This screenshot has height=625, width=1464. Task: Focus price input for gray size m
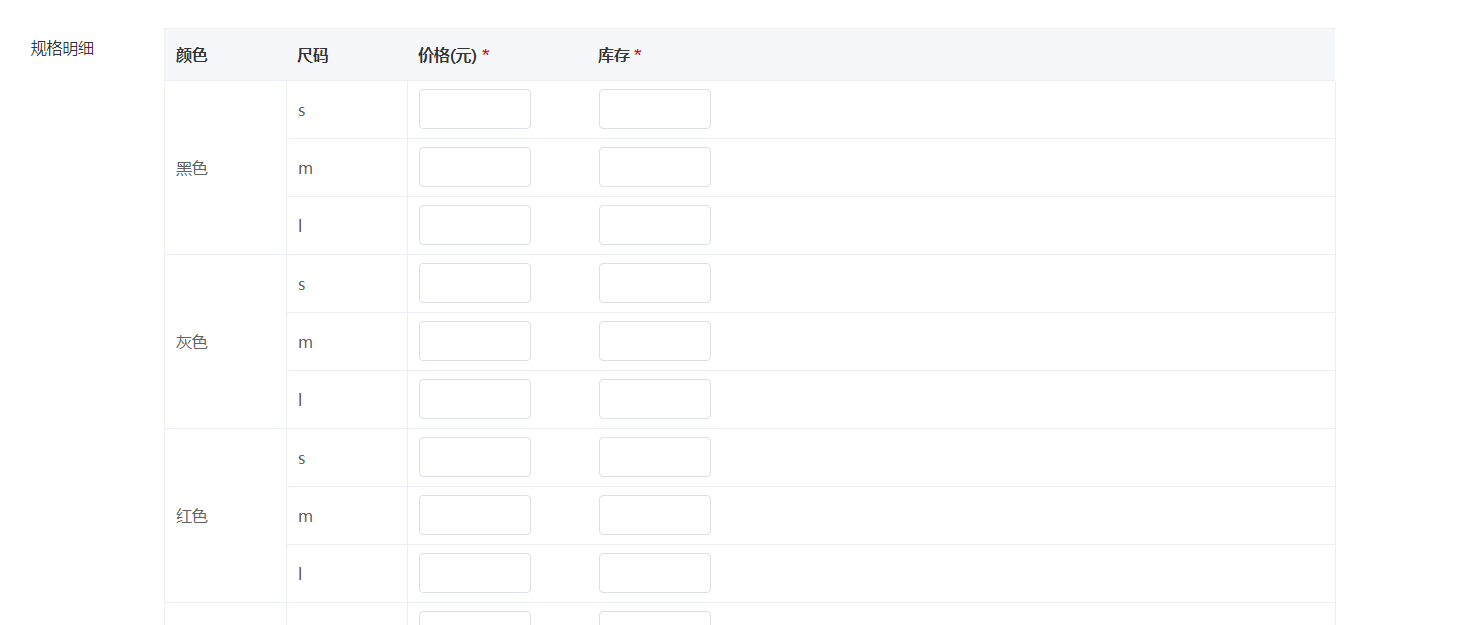pos(475,341)
